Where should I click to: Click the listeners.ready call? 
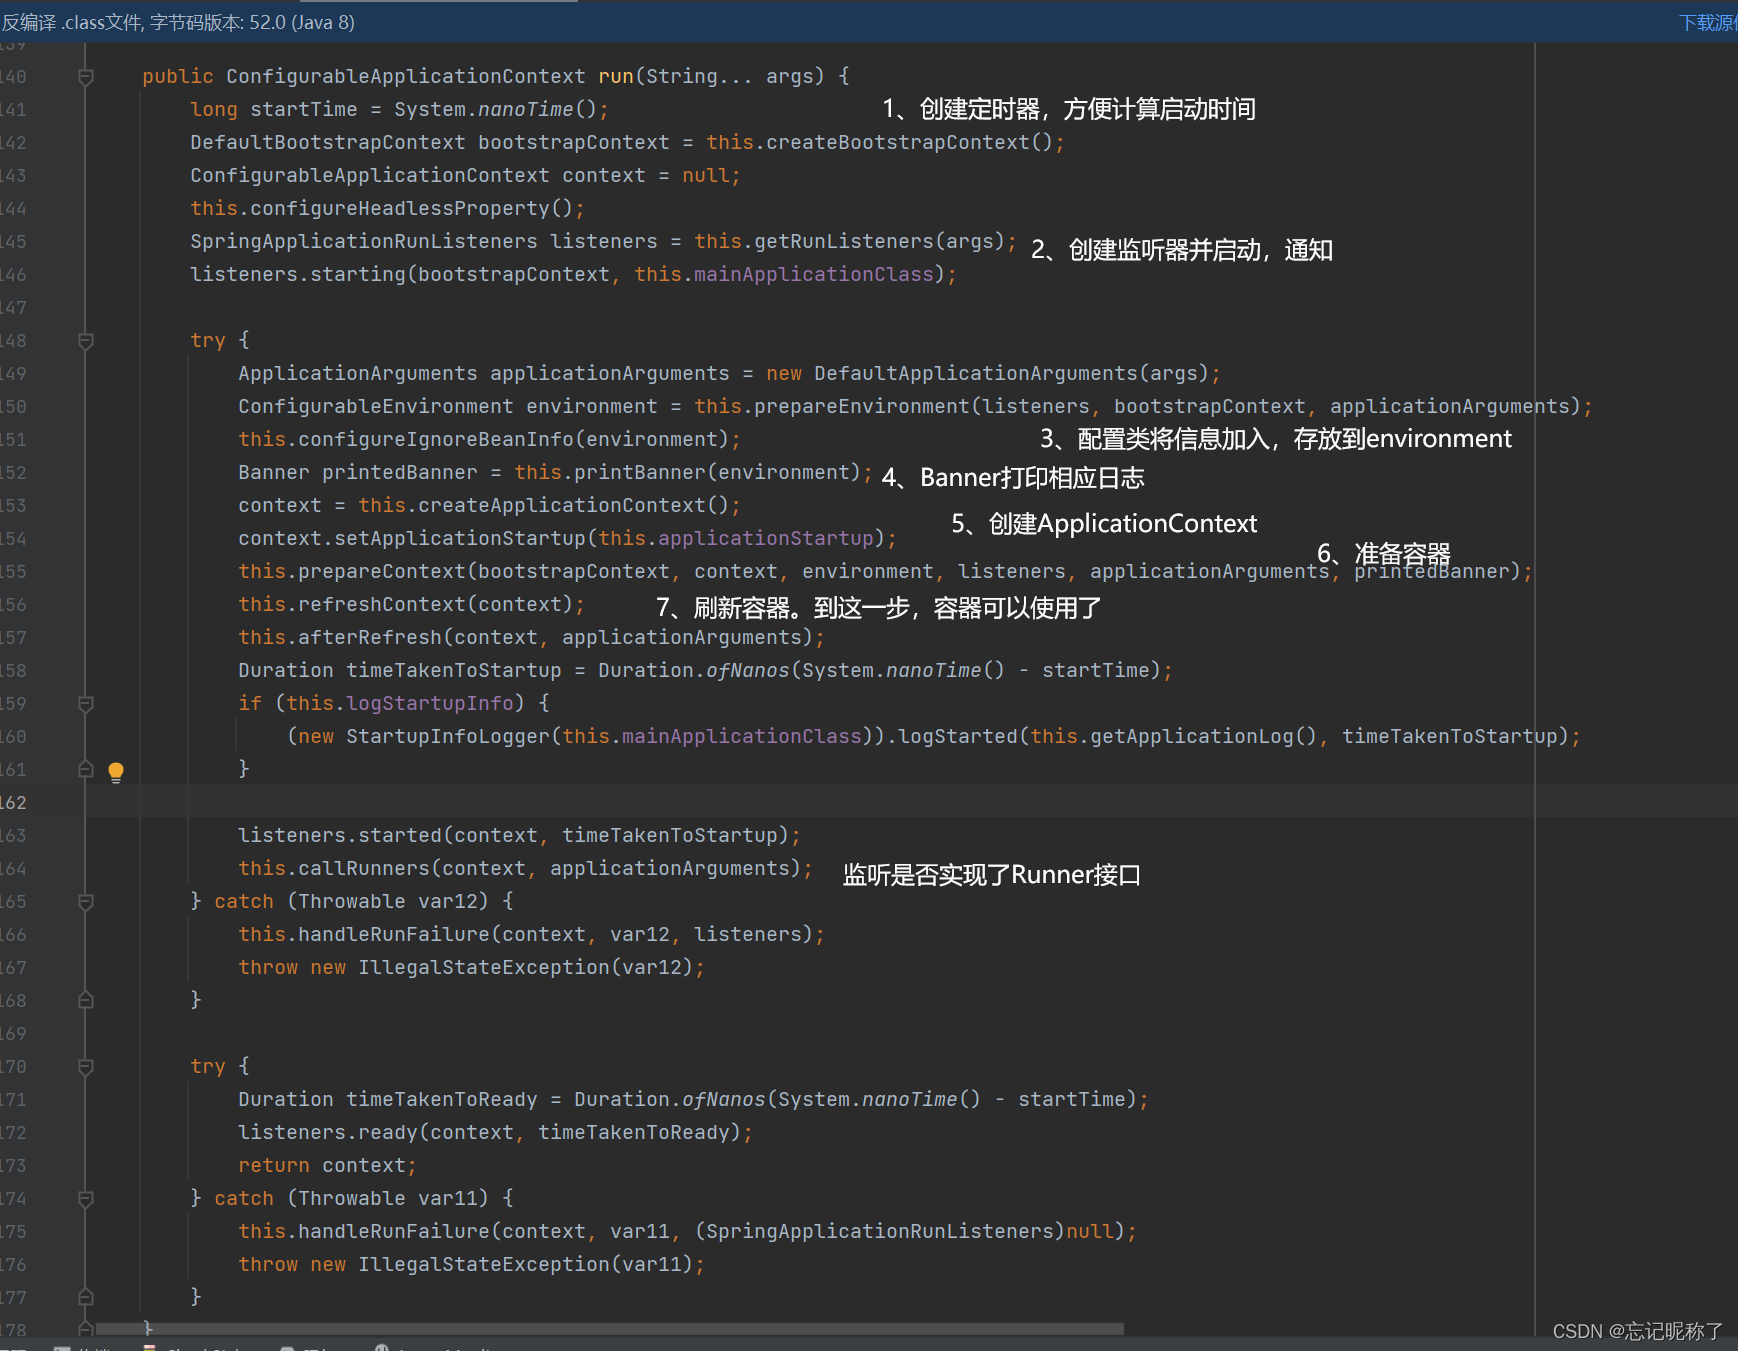pyautogui.click(x=328, y=1132)
